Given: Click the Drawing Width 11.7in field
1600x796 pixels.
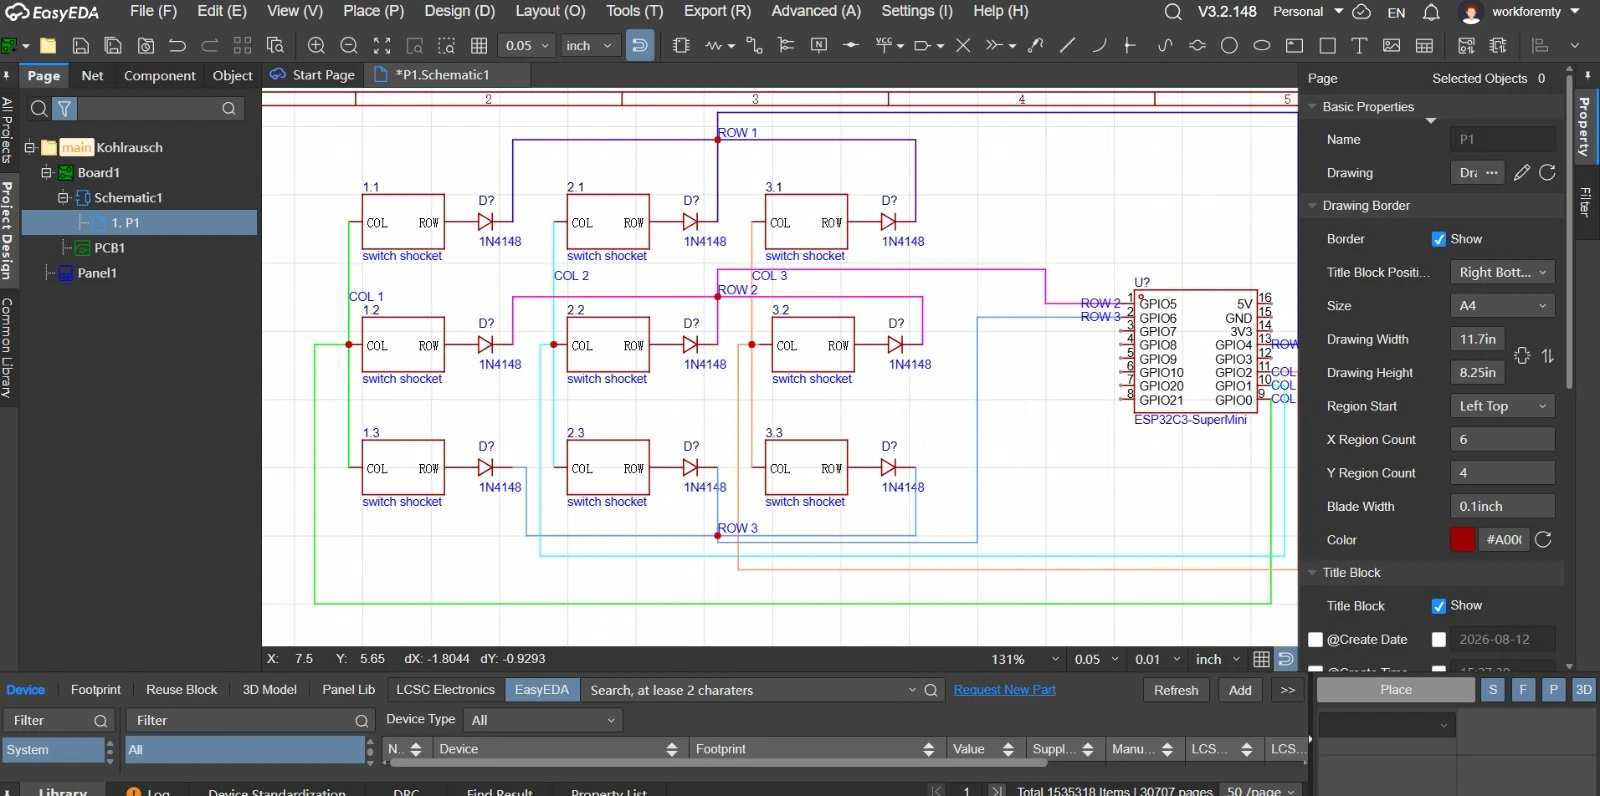Looking at the screenshot, I should [1480, 340].
